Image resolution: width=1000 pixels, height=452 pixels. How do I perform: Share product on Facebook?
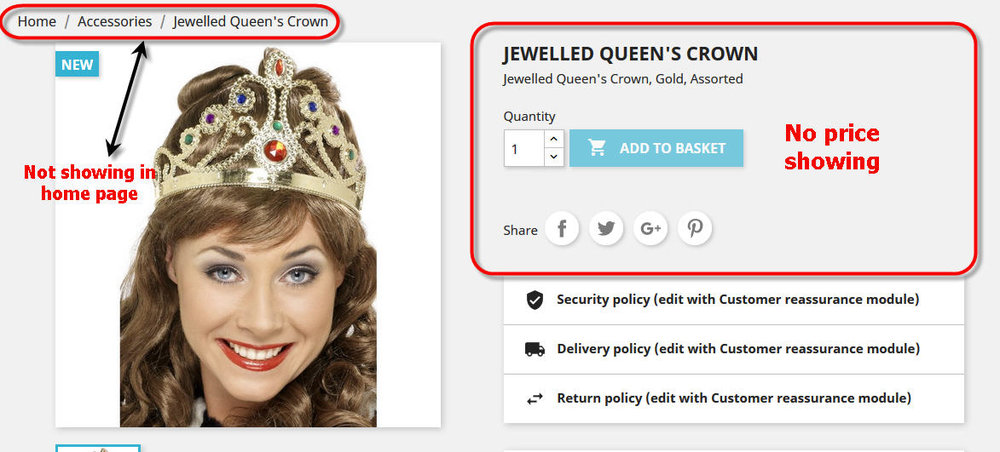coord(562,228)
